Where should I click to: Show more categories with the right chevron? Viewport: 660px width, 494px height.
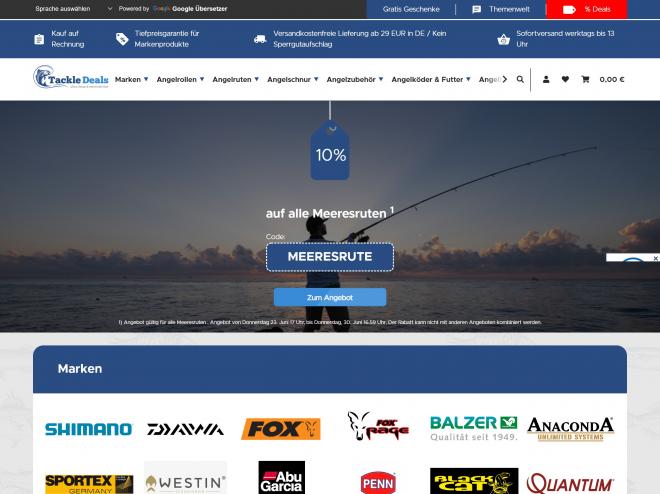click(505, 79)
